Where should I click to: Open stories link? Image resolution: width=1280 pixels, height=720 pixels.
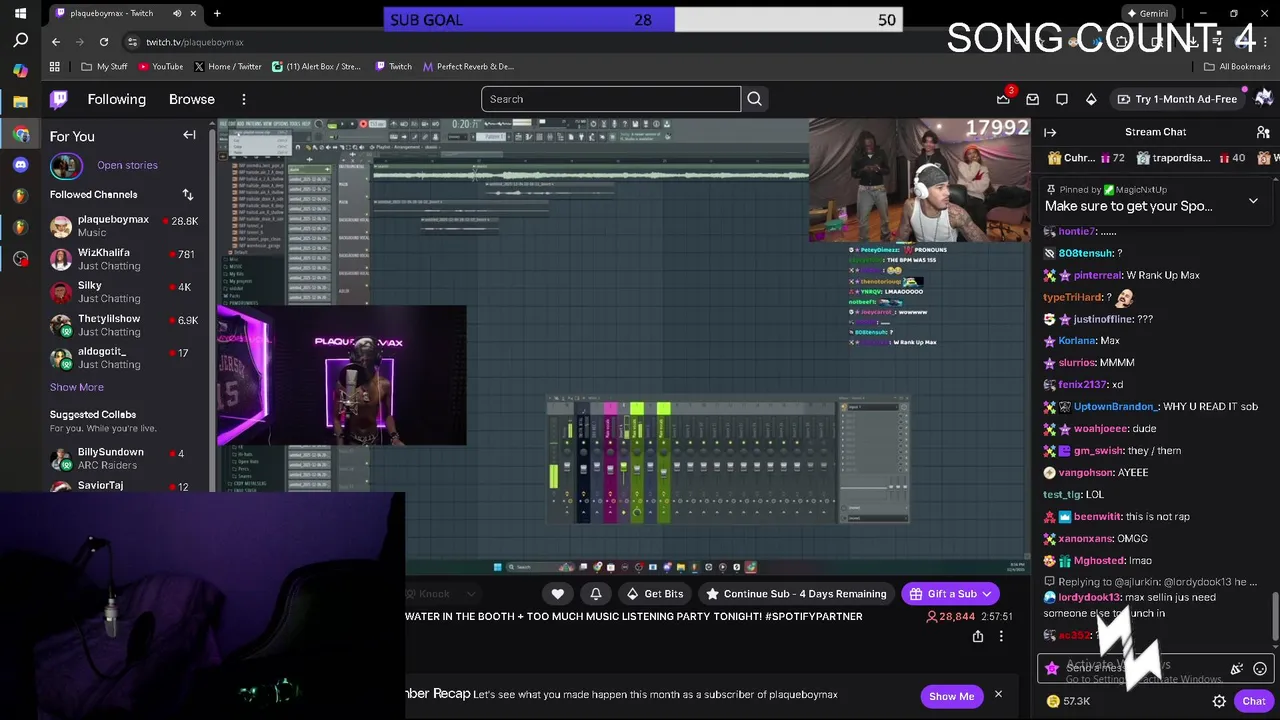[x=127, y=165]
